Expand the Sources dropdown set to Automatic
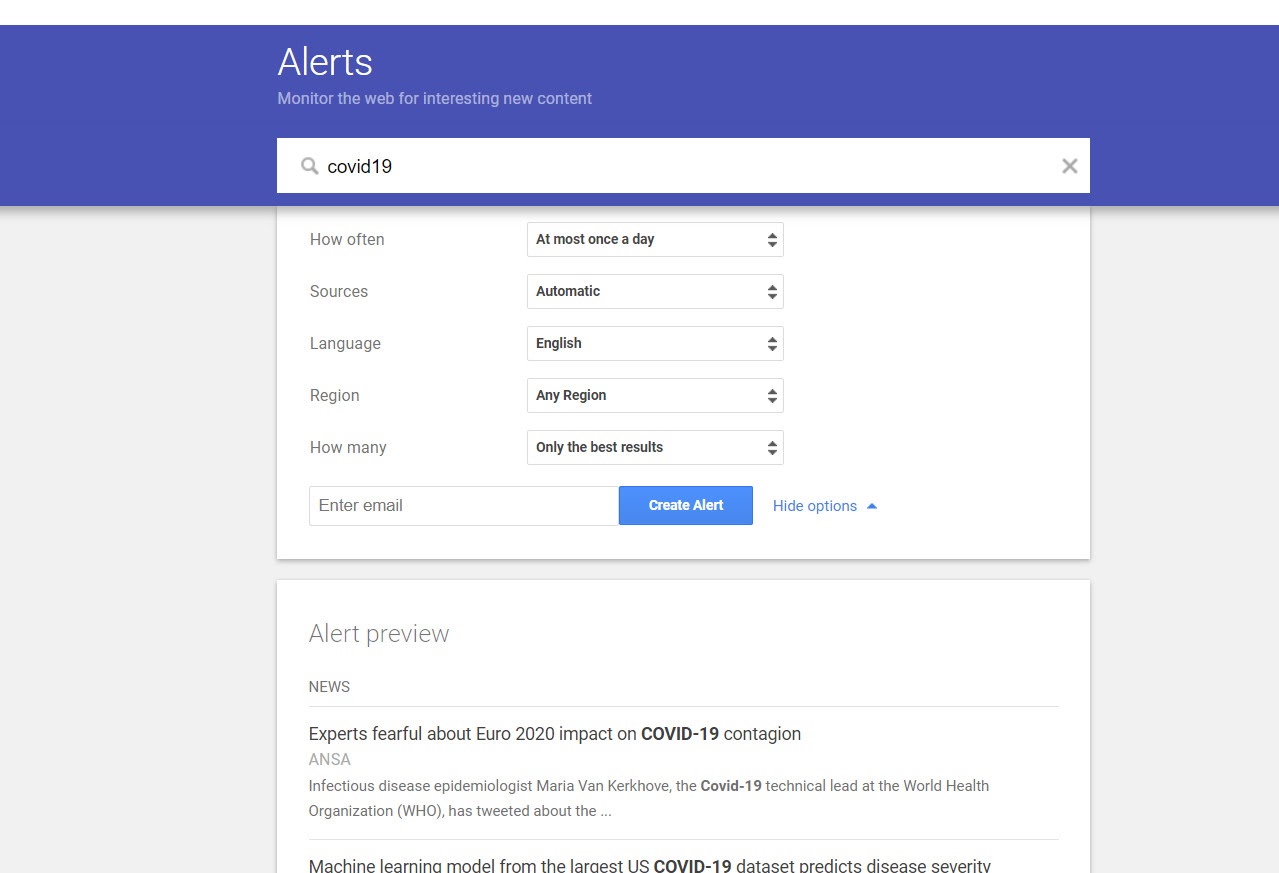The height and width of the screenshot is (873, 1279). pyautogui.click(x=655, y=292)
